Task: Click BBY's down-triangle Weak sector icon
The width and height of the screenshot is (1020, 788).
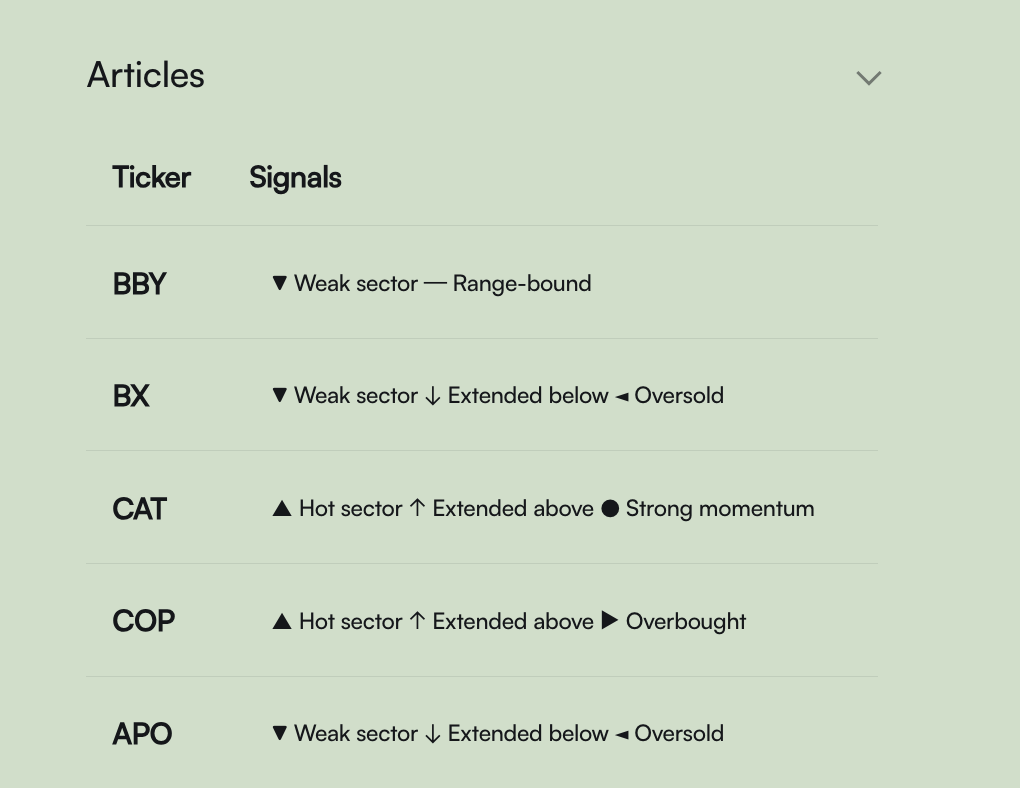Action: 280,284
